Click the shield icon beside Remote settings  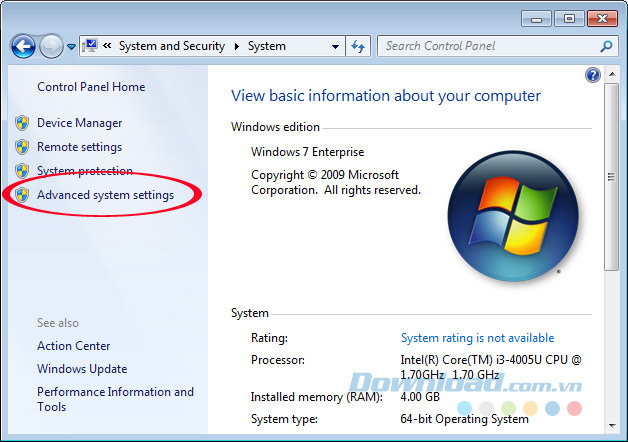(x=22, y=147)
